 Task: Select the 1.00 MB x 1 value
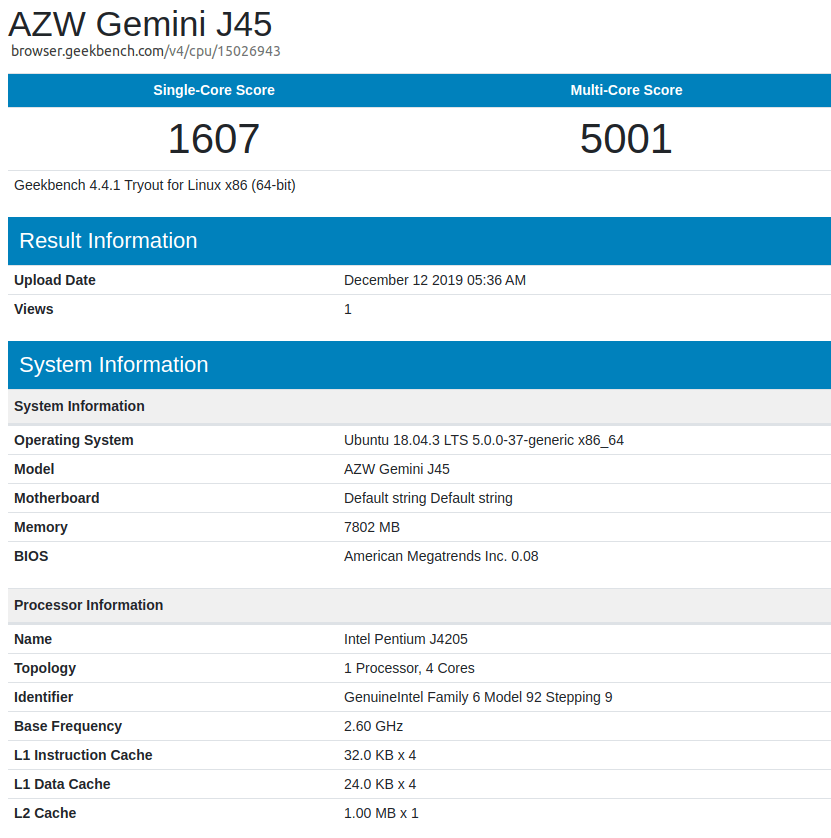[381, 813]
